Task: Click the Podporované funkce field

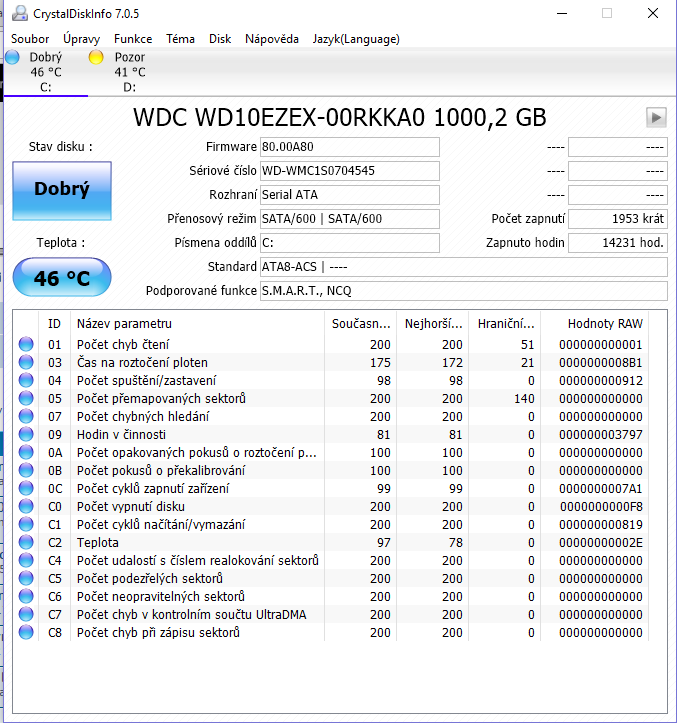Action: click(463, 290)
